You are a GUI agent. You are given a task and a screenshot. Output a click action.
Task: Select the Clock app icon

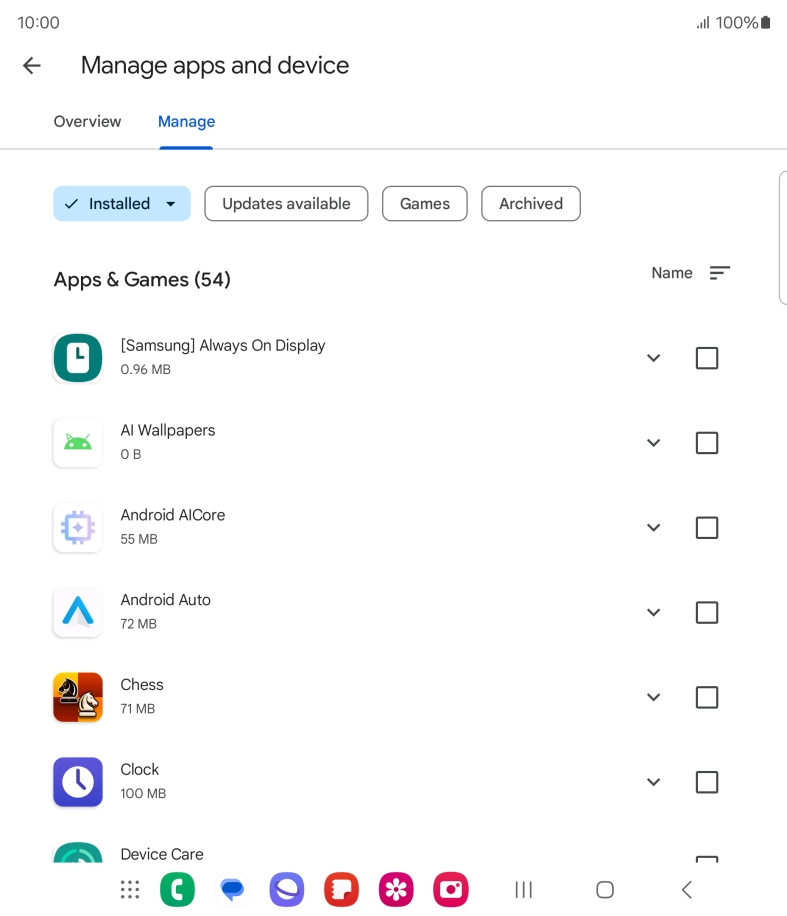point(77,782)
